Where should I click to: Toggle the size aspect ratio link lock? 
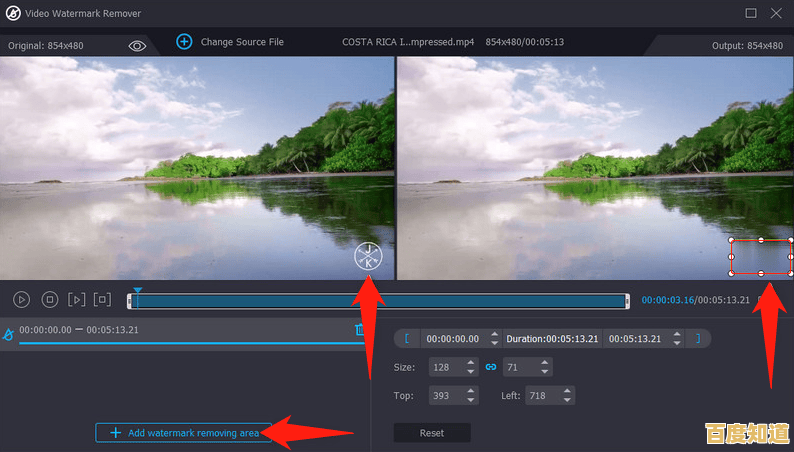[x=491, y=367]
